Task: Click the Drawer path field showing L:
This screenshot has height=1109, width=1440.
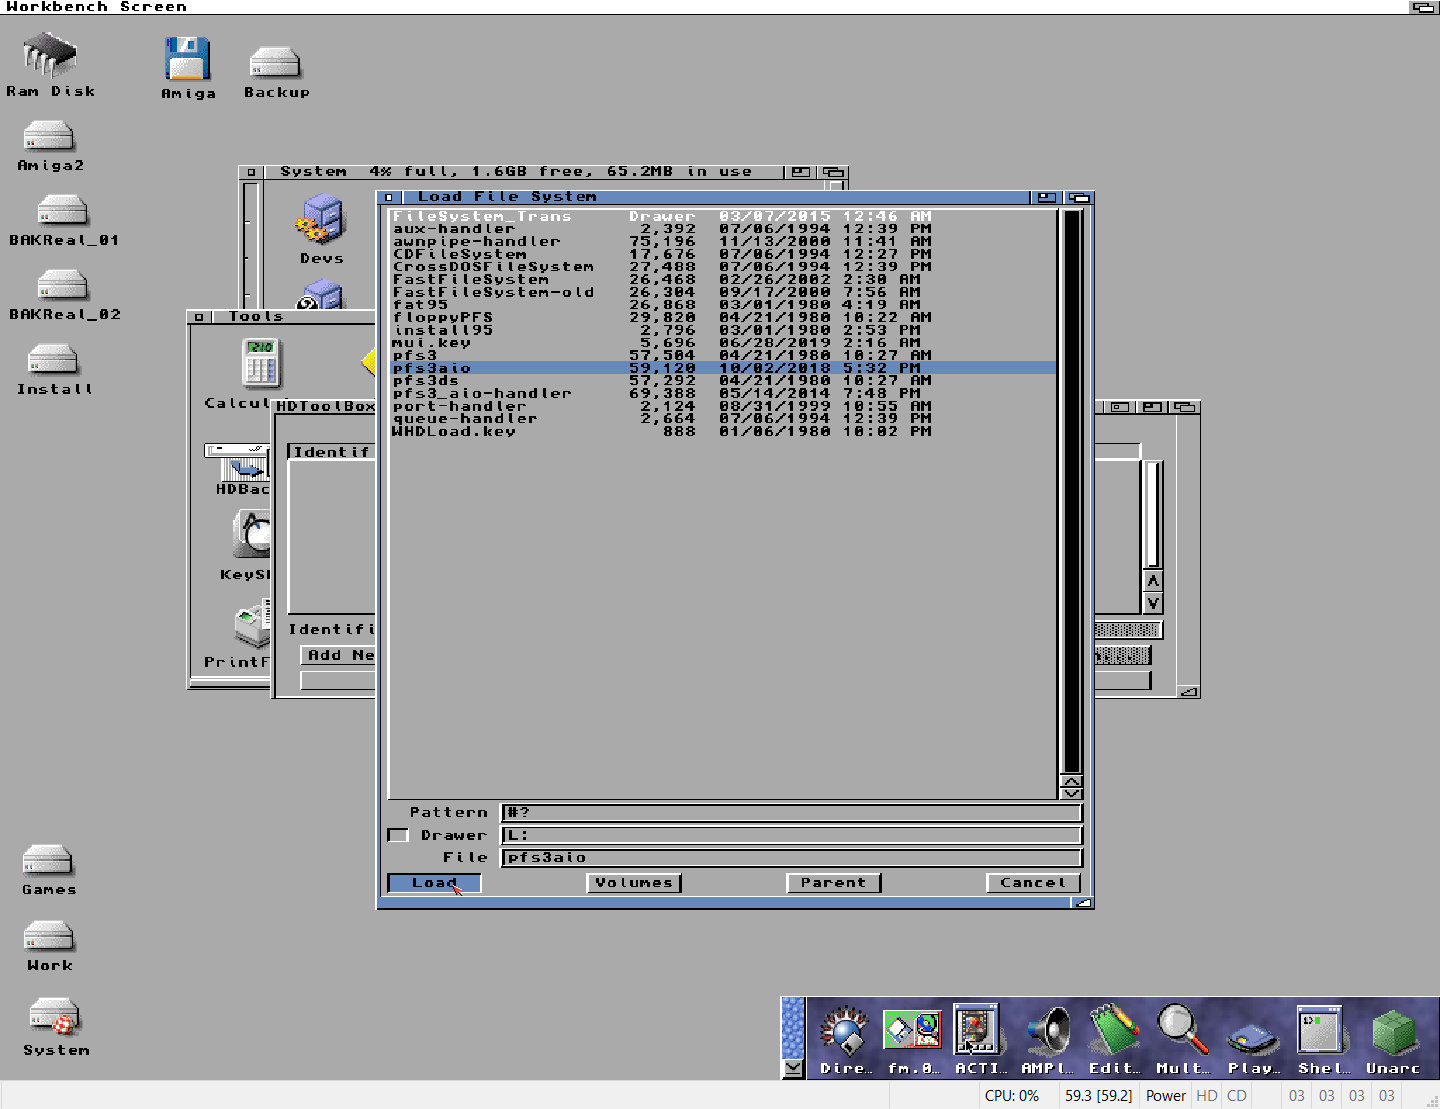Action: (x=792, y=835)
